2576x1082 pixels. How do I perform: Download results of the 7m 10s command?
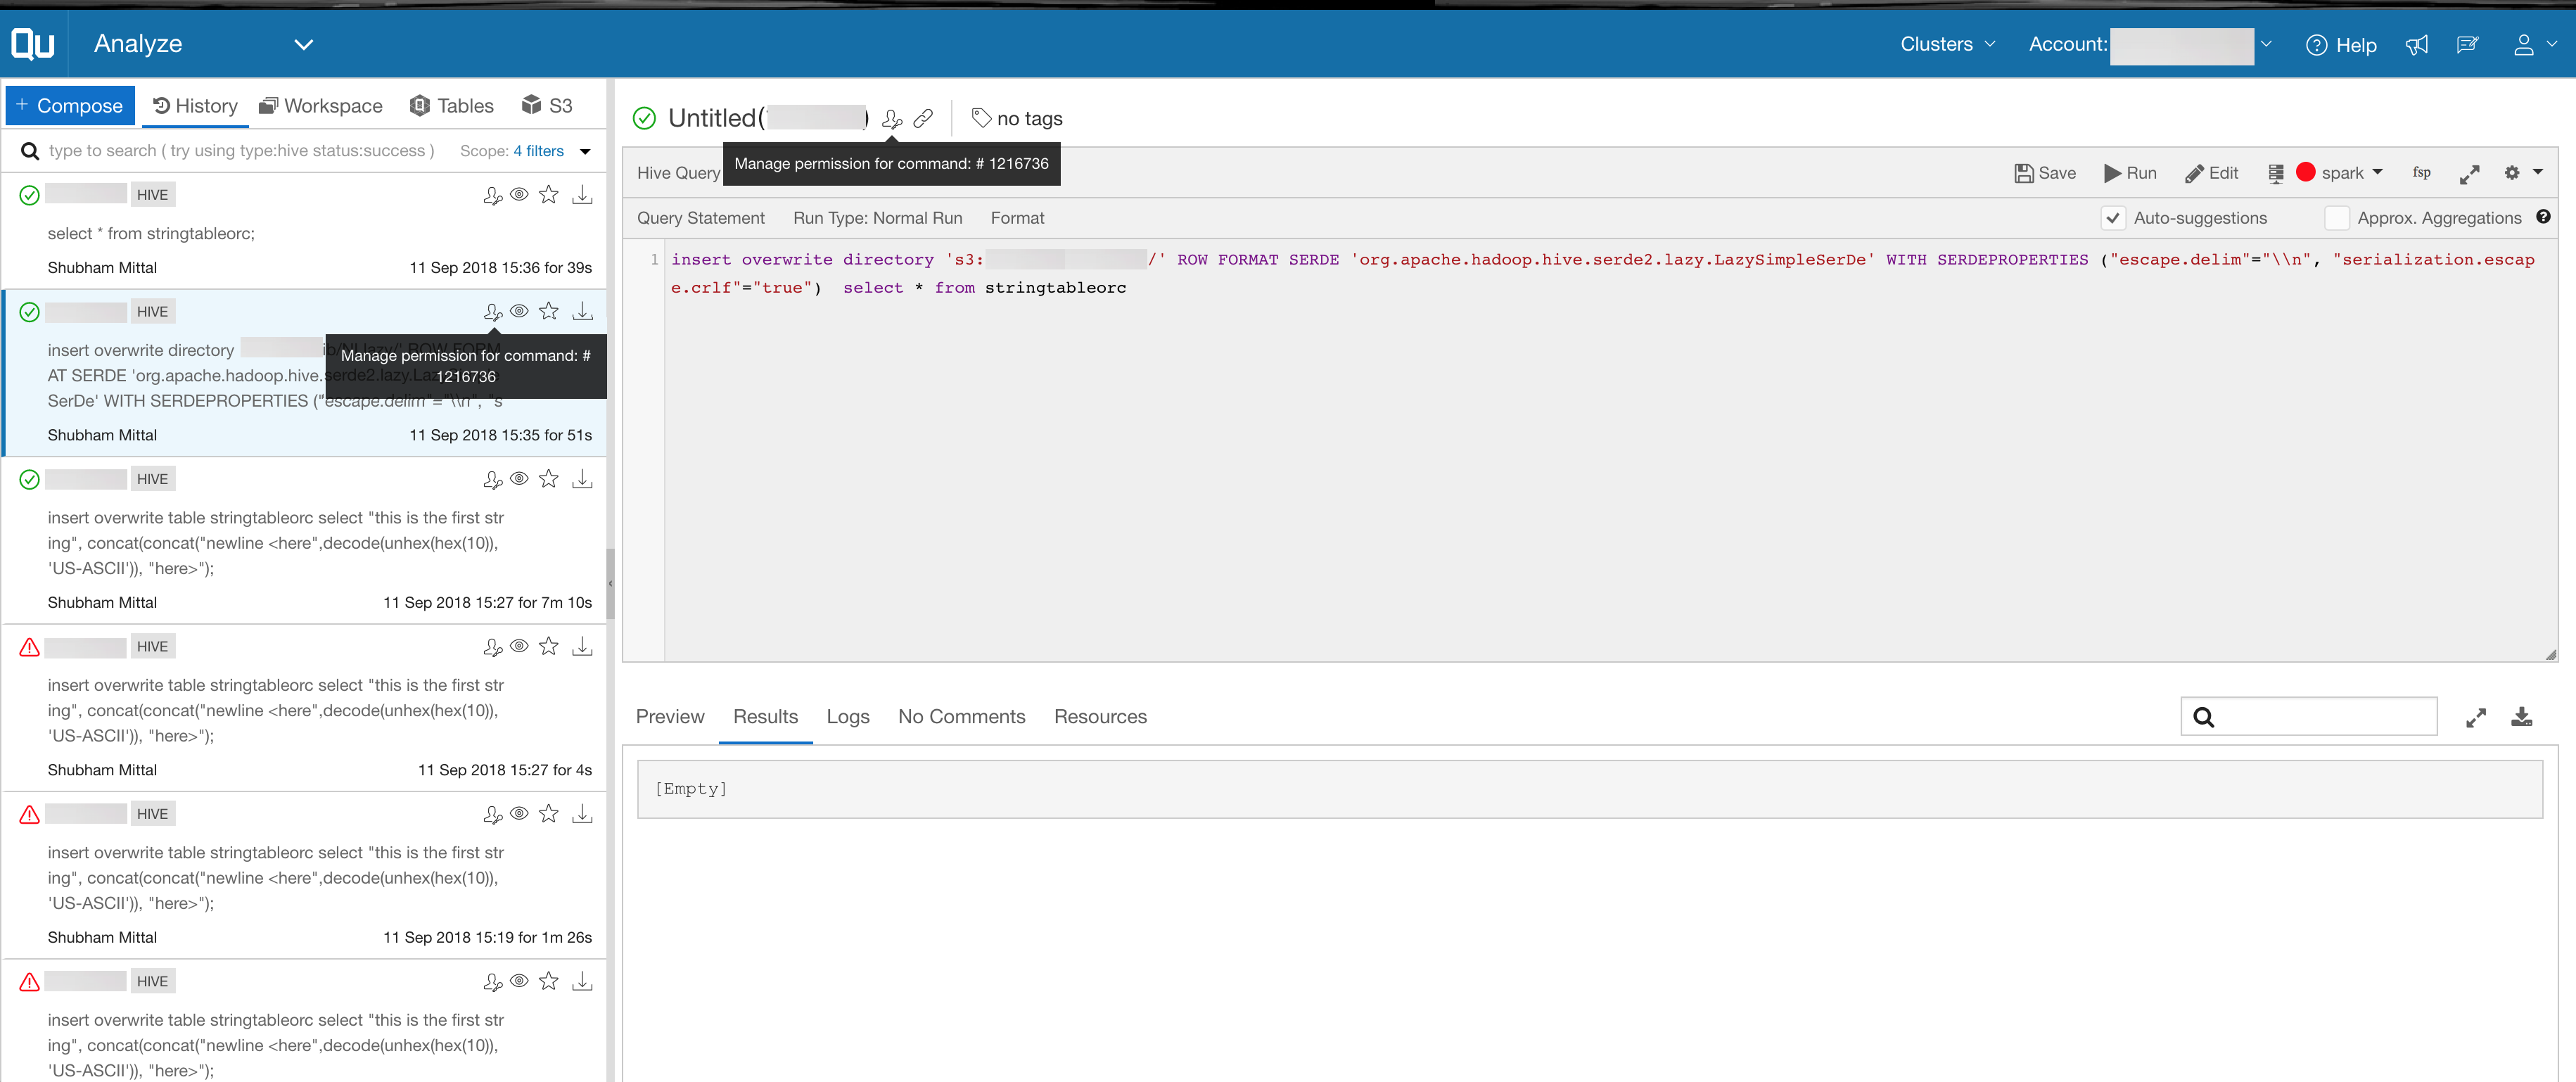(582, 479)
